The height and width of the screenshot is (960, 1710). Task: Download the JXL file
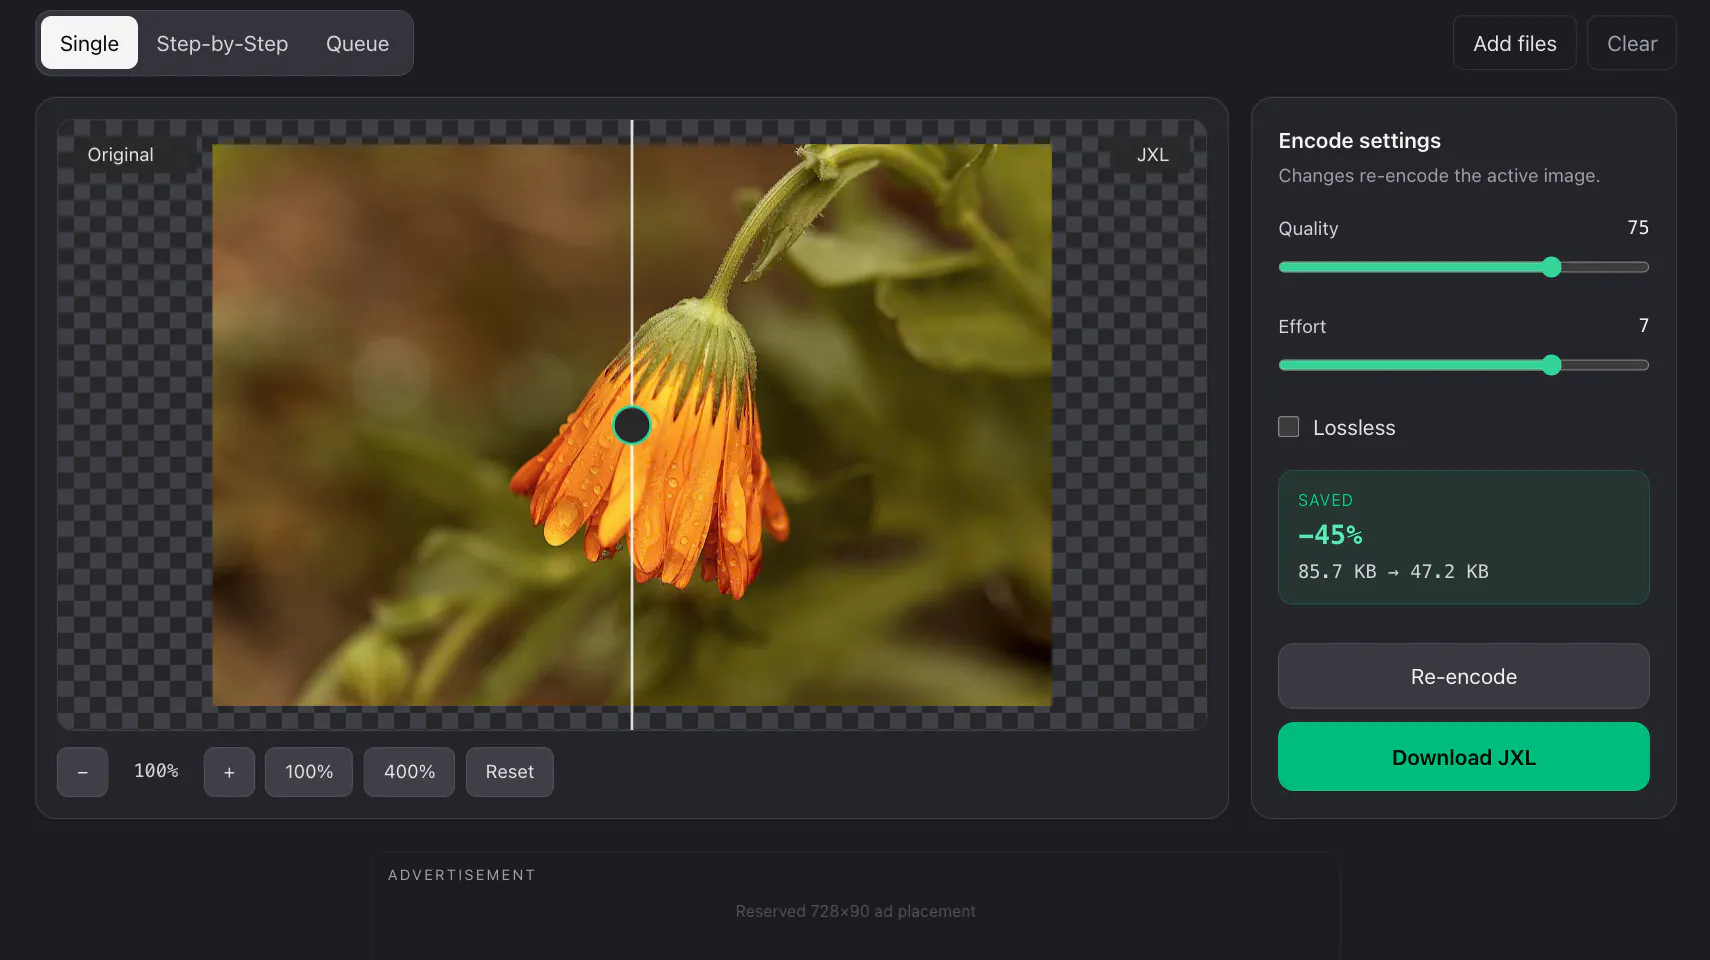[1463, 757]
